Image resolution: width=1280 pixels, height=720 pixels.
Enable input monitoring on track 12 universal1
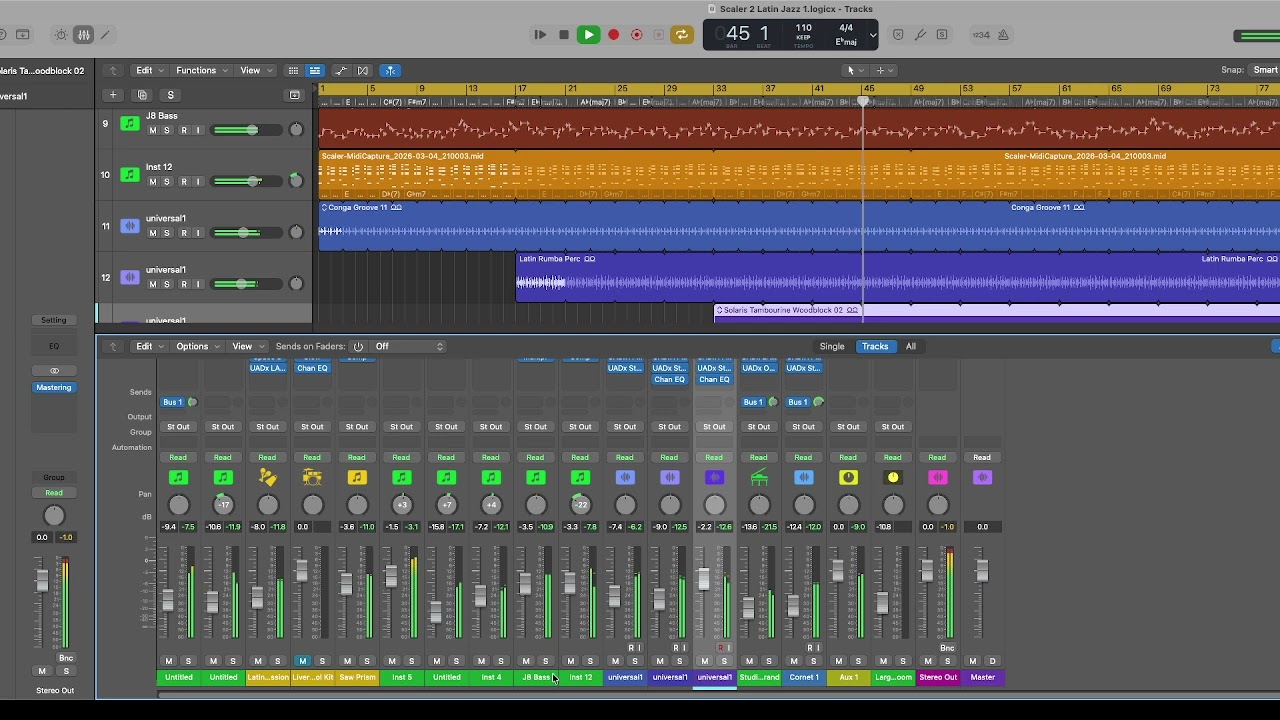click(x=197, y=284)
